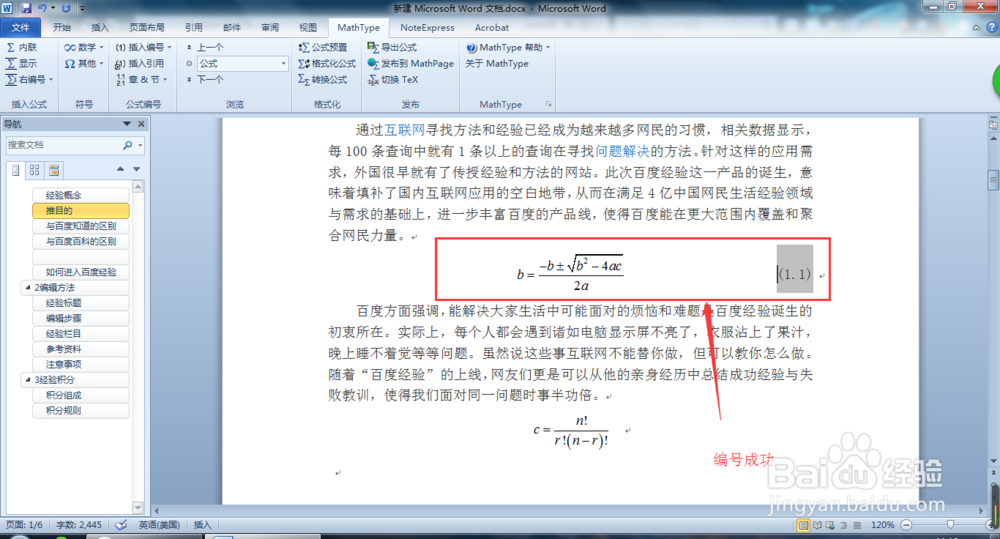This screenshot has width=1000, height=539.
Task: Switch to print layout view button
Action: (x=803, y=525)
